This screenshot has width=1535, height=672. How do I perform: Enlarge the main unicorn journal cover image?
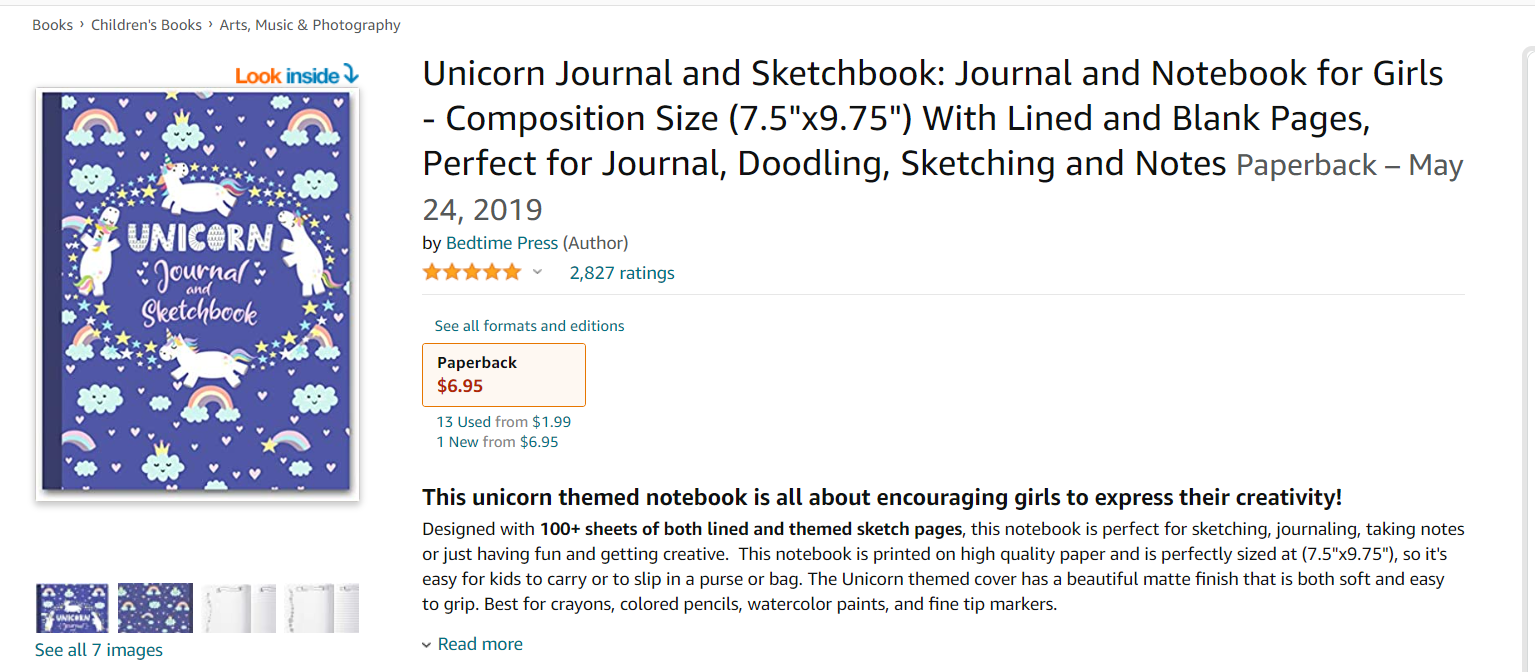[x=197, y=294]
